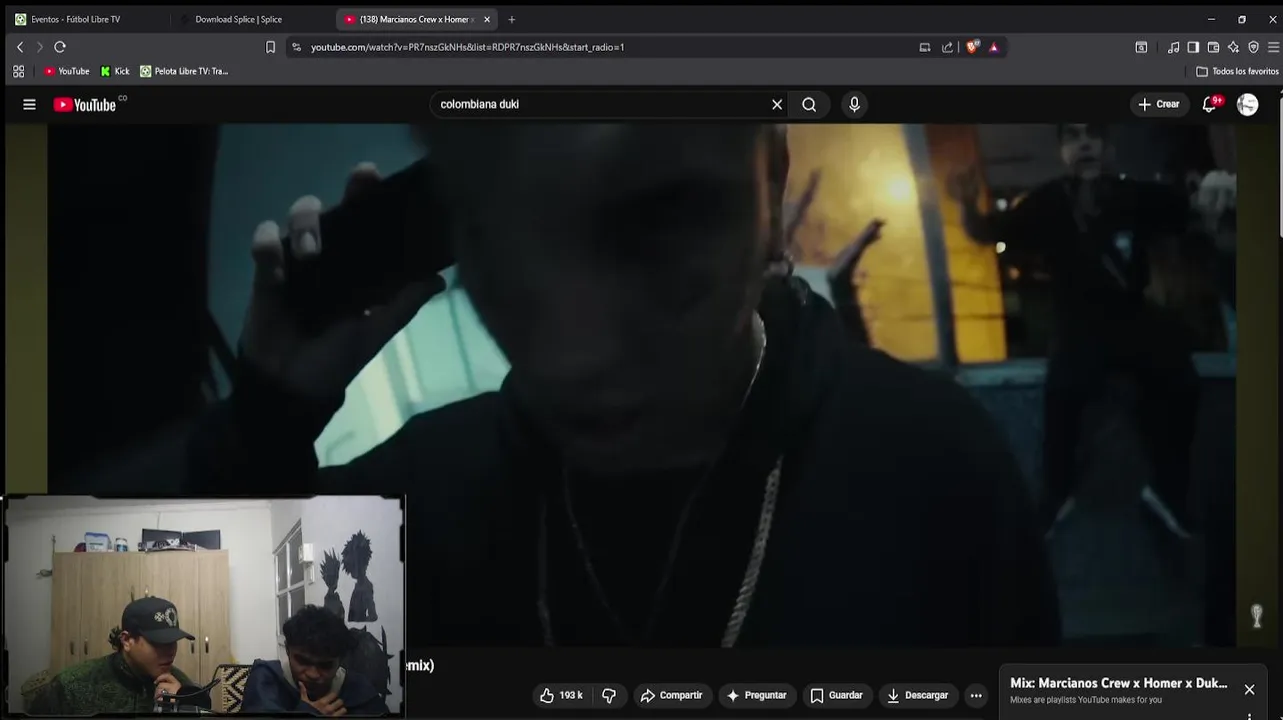Share this page from the address bar
1283x720 pixels.
click(948, 47)
